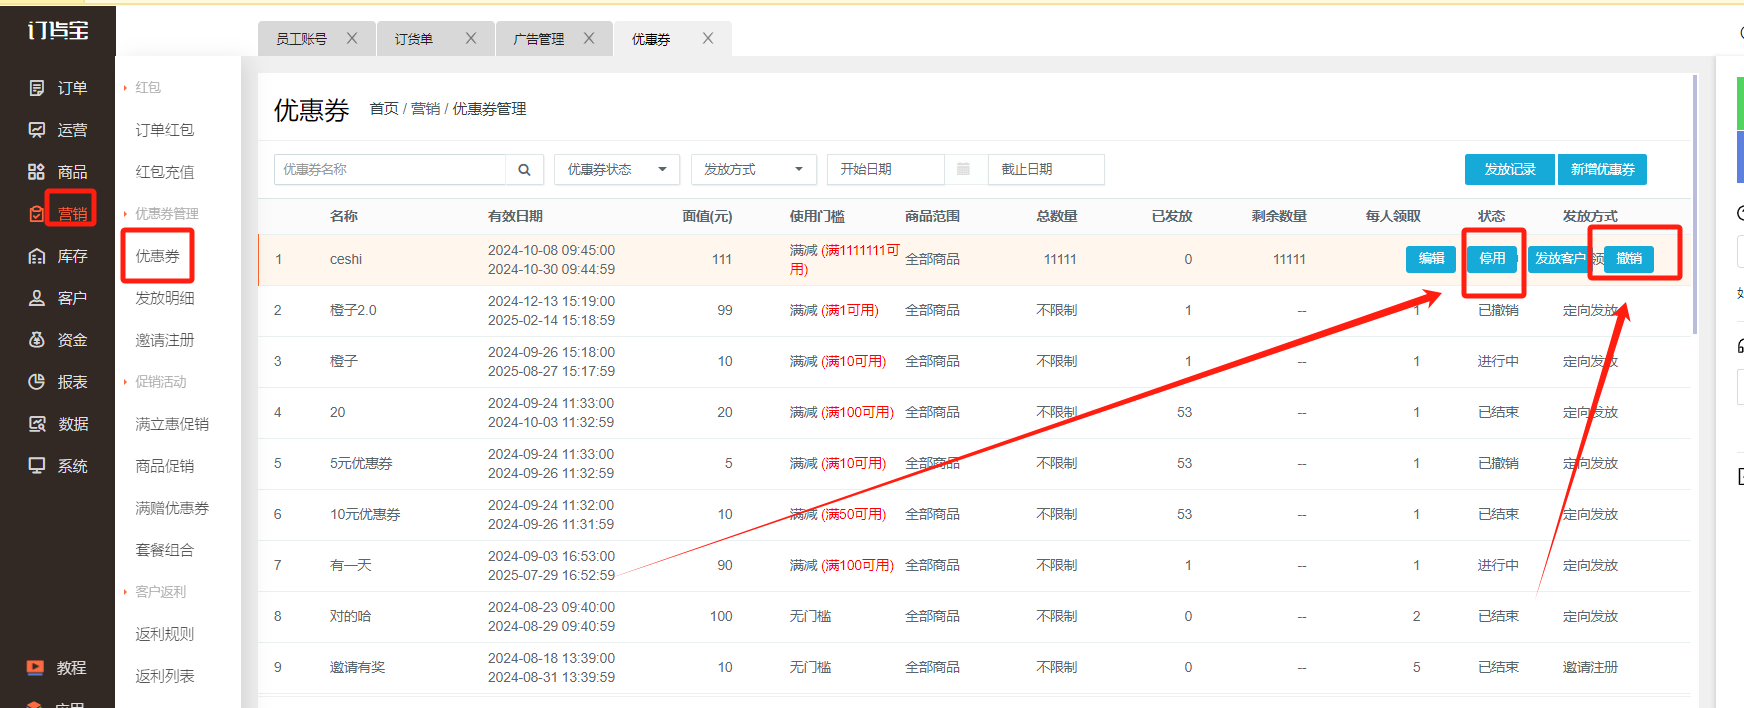1744x708 pixels.
Task: Click the 邀请注册 cell in the 邀请有奖 row
Action: click(x=1590, y=668)
